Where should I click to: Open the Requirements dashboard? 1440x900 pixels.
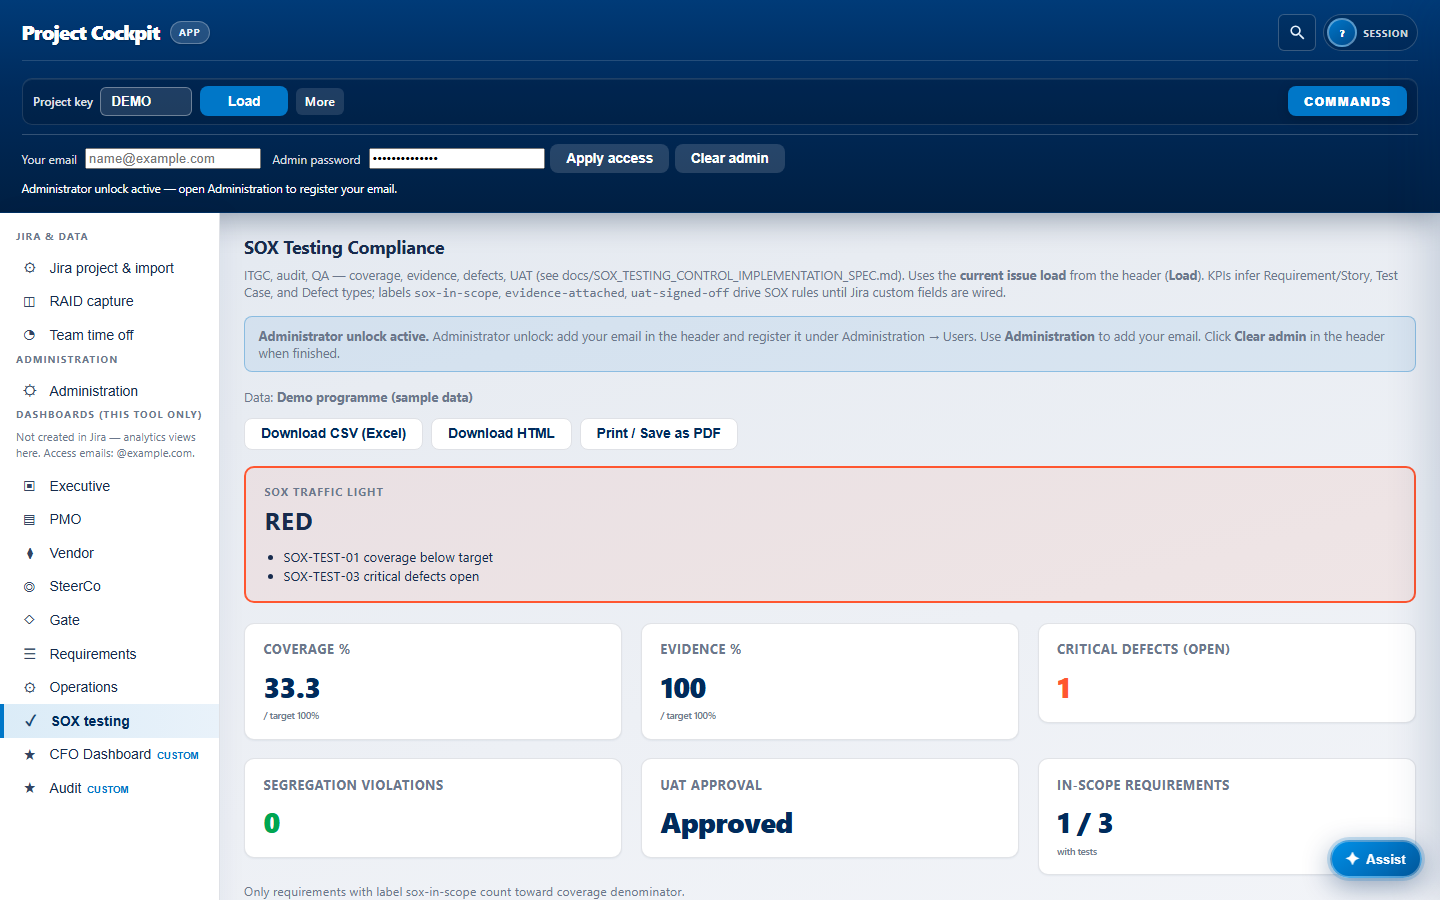(x=110, y=654)
